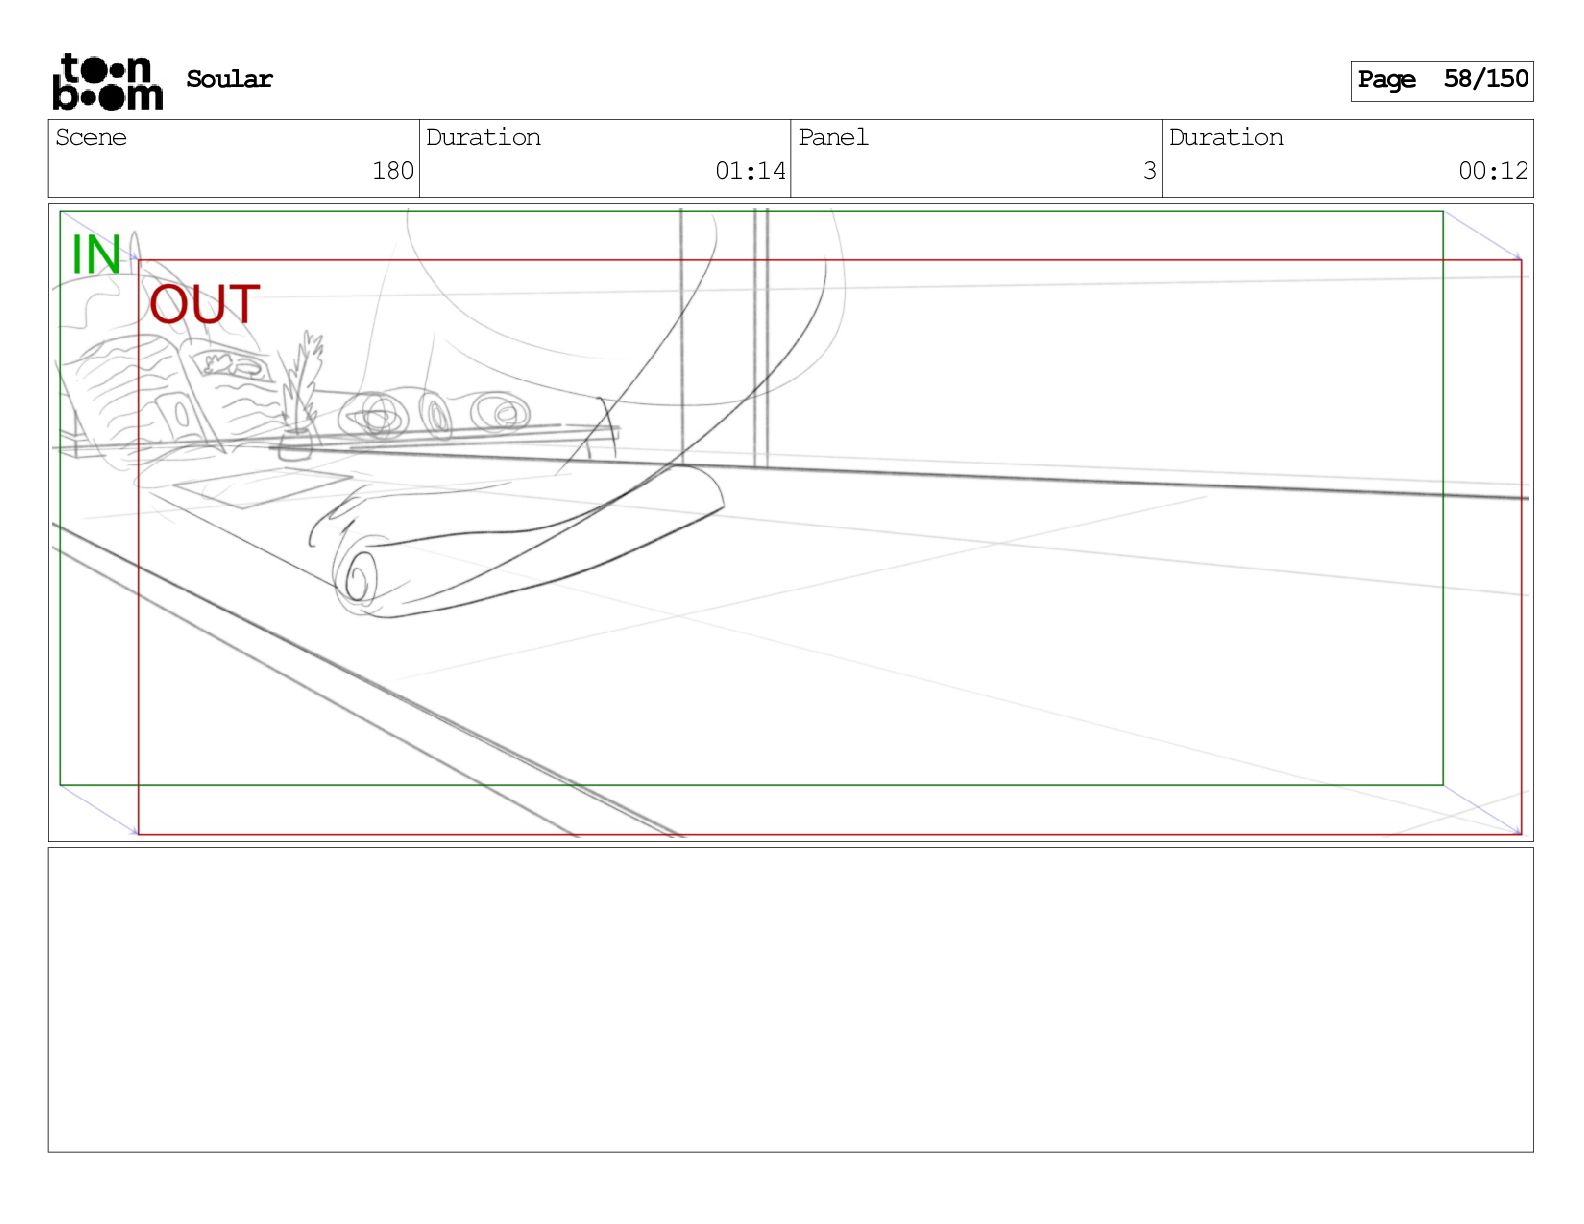Click the "Scene" header label
The width and height of the screenshot is (1584, 1224).
click(x=91, y=137)
